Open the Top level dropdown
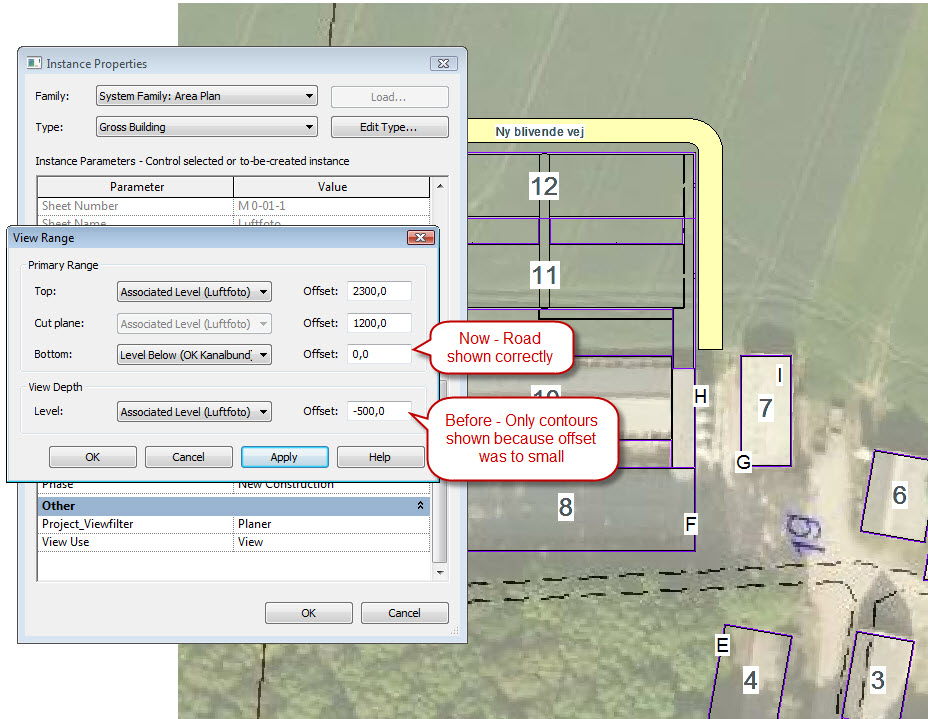This screenshot has height=719, width=928. (x=263, y=292)
